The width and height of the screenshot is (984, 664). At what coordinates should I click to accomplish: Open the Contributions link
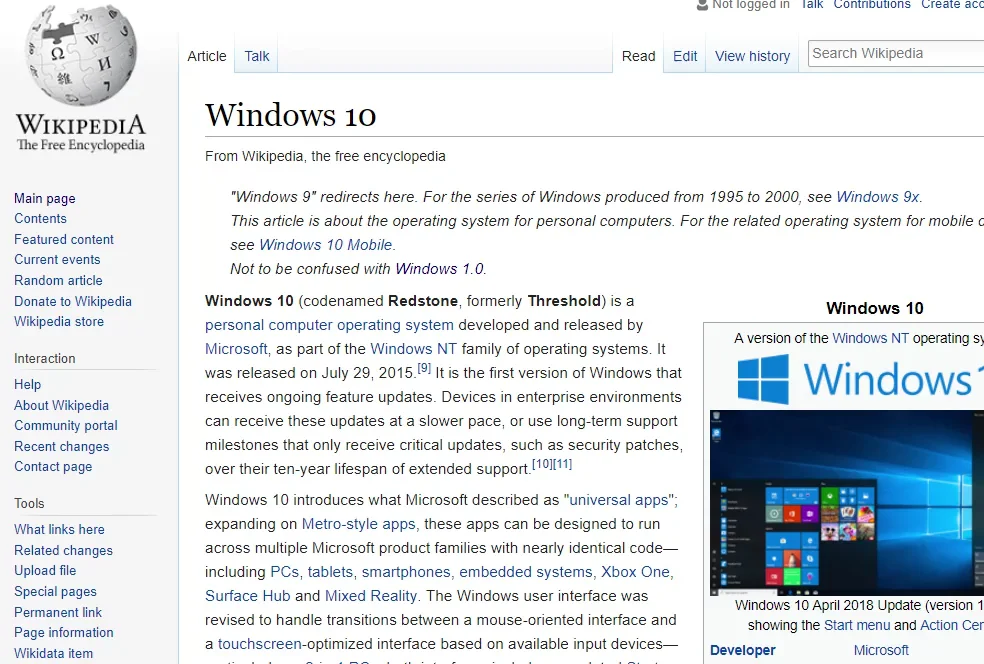pos(872,4)
